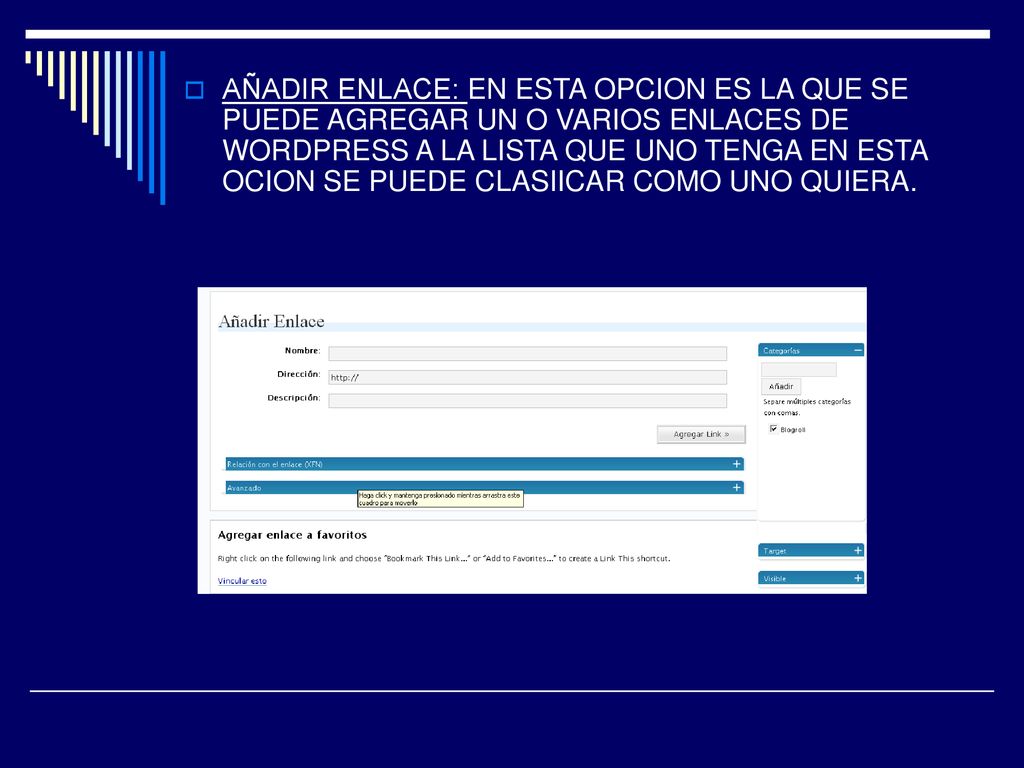Click the Descripción: label

[x=294, y=398]
